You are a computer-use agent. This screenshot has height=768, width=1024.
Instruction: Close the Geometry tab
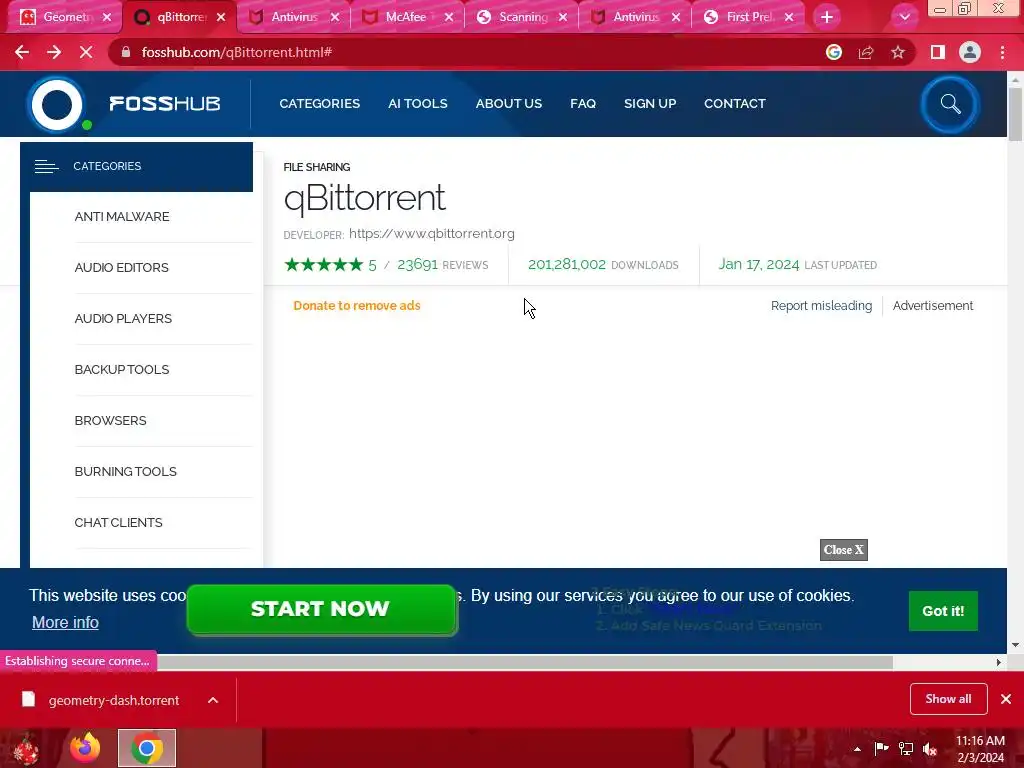pyautogui.click(x=107, y=17)
